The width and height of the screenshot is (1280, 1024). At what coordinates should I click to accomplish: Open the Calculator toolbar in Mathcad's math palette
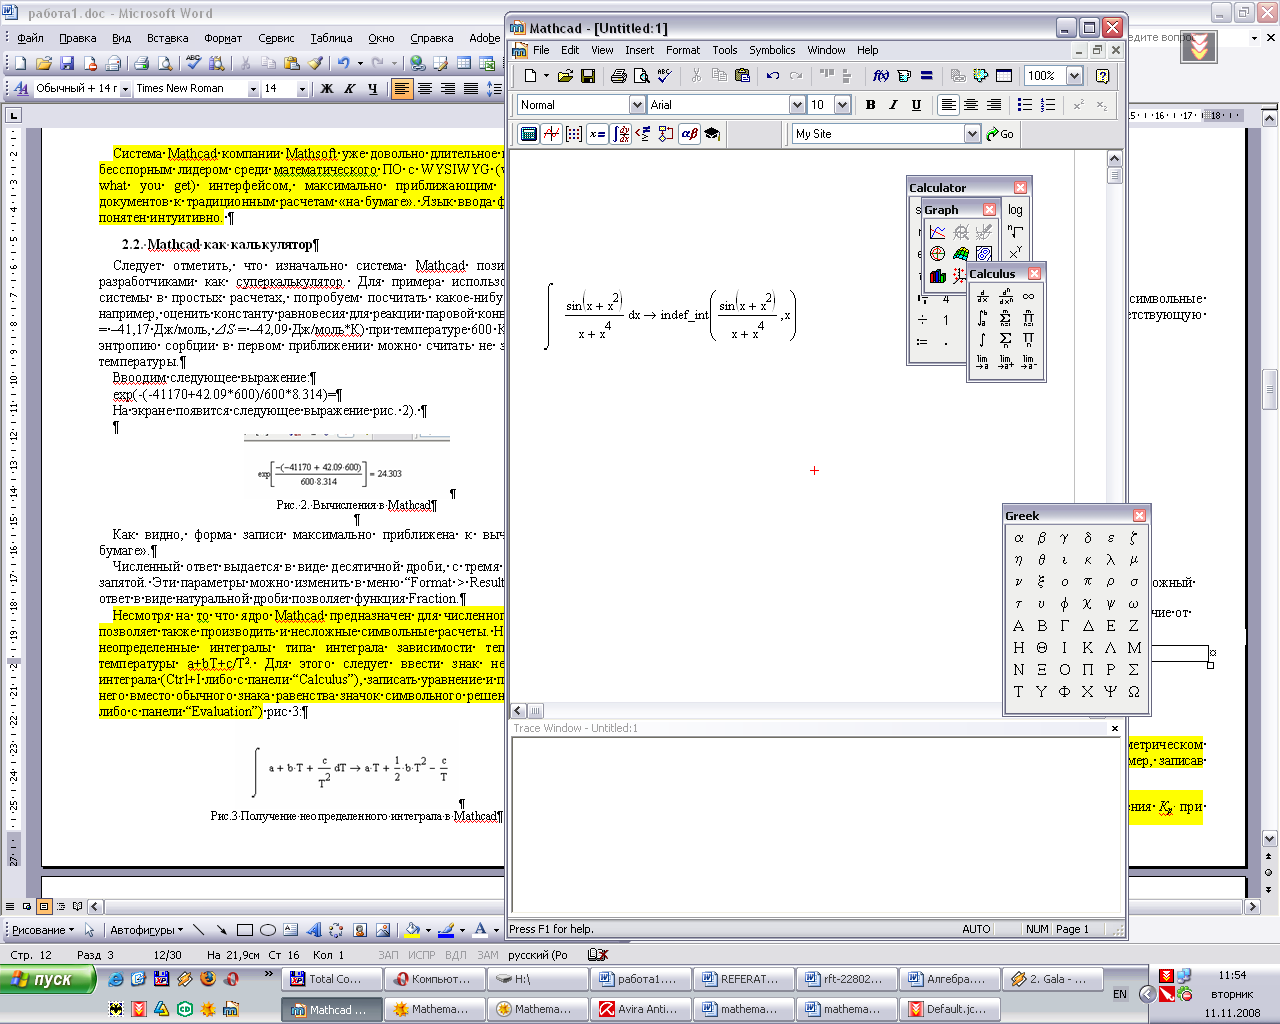(x=529, y=134)
